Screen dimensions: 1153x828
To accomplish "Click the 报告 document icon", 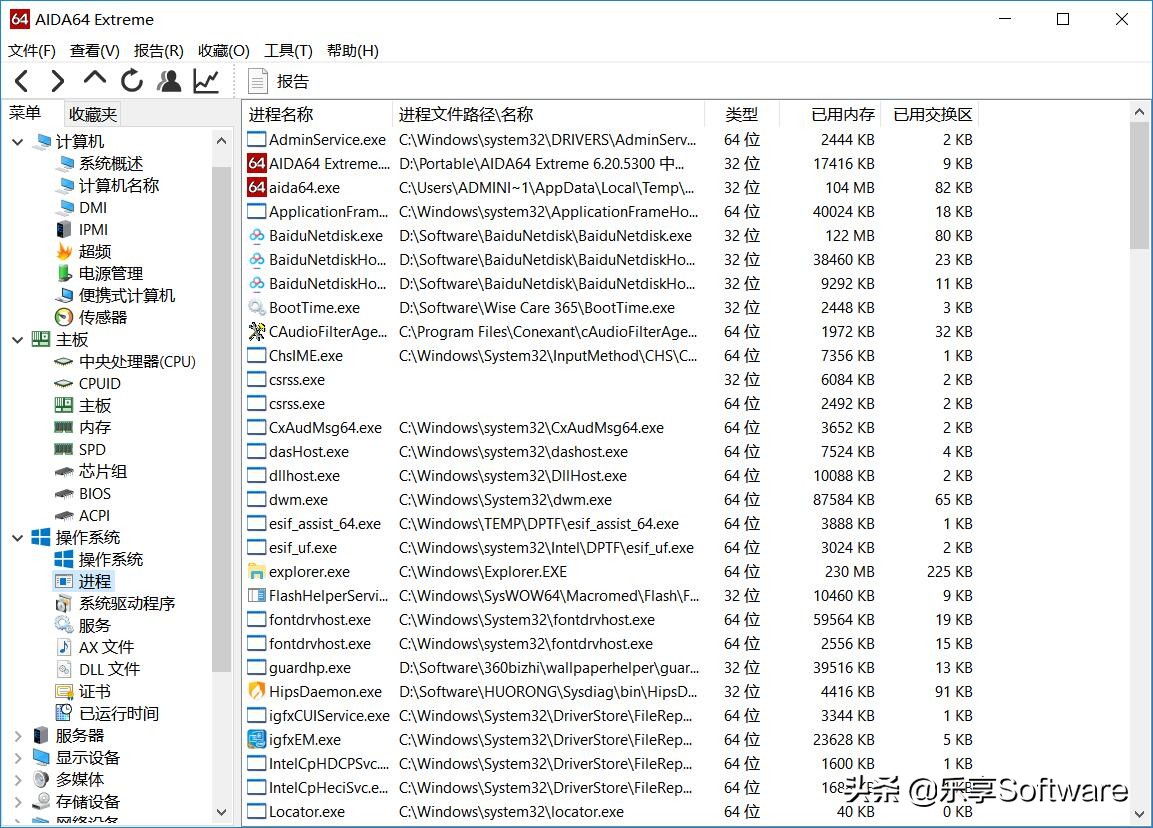I will pyautogui.click(x=257, y=82).
